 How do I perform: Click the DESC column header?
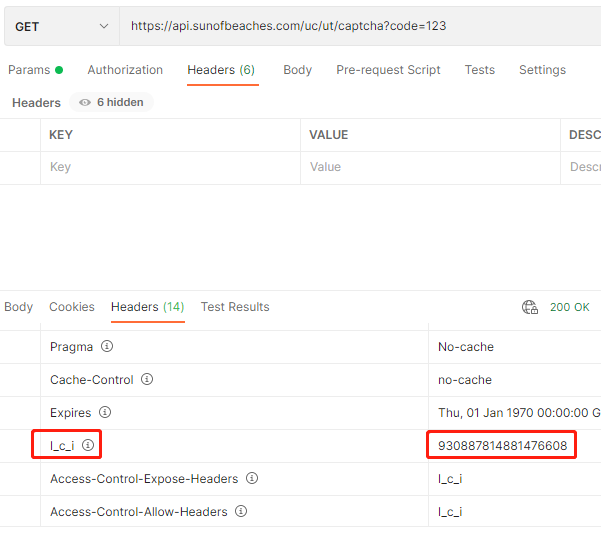[x=585, y=135]
